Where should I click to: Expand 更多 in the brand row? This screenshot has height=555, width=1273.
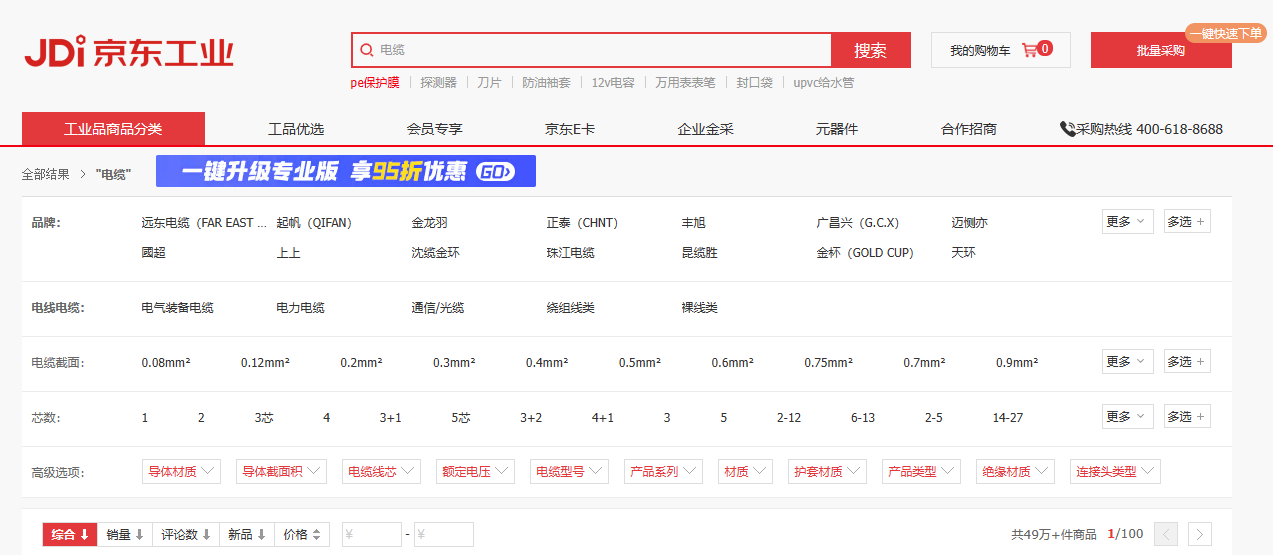click(x=1126, y=222)
